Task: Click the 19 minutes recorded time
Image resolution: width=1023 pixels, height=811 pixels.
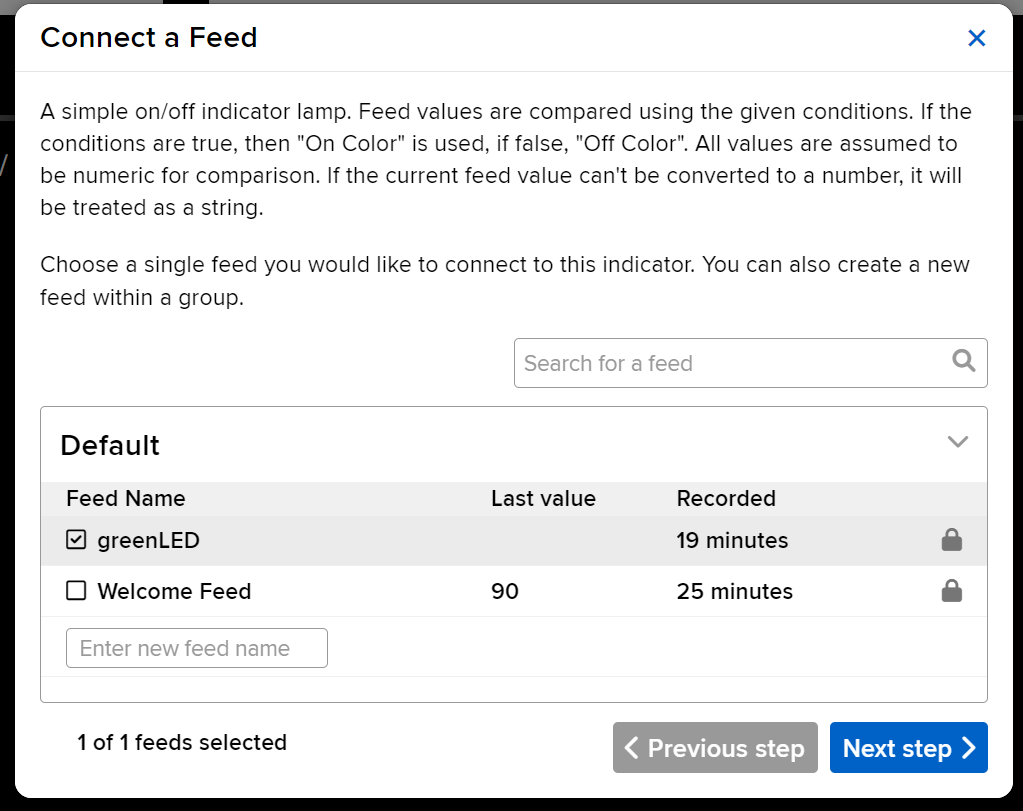Action: click(x=732, y=540)
